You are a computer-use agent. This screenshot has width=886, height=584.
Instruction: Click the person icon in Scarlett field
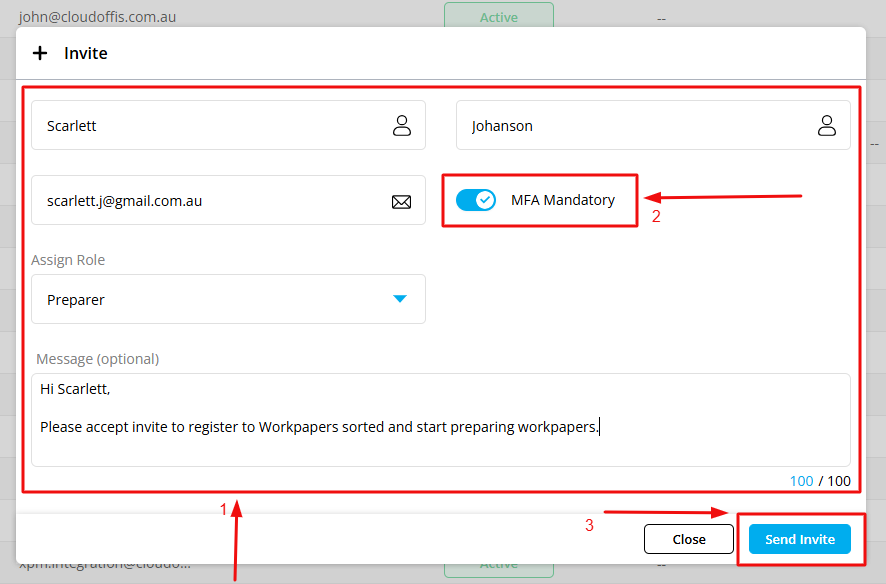[x=401, y=126]
